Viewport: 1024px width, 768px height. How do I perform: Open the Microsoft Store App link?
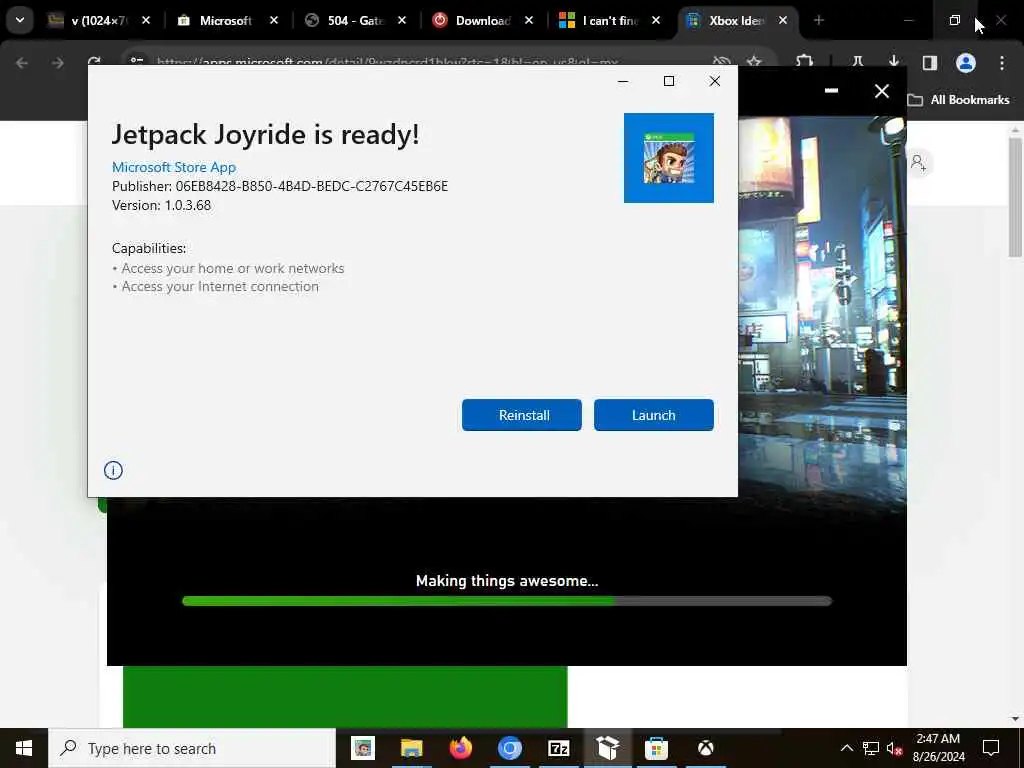click(x=174, y=167)
